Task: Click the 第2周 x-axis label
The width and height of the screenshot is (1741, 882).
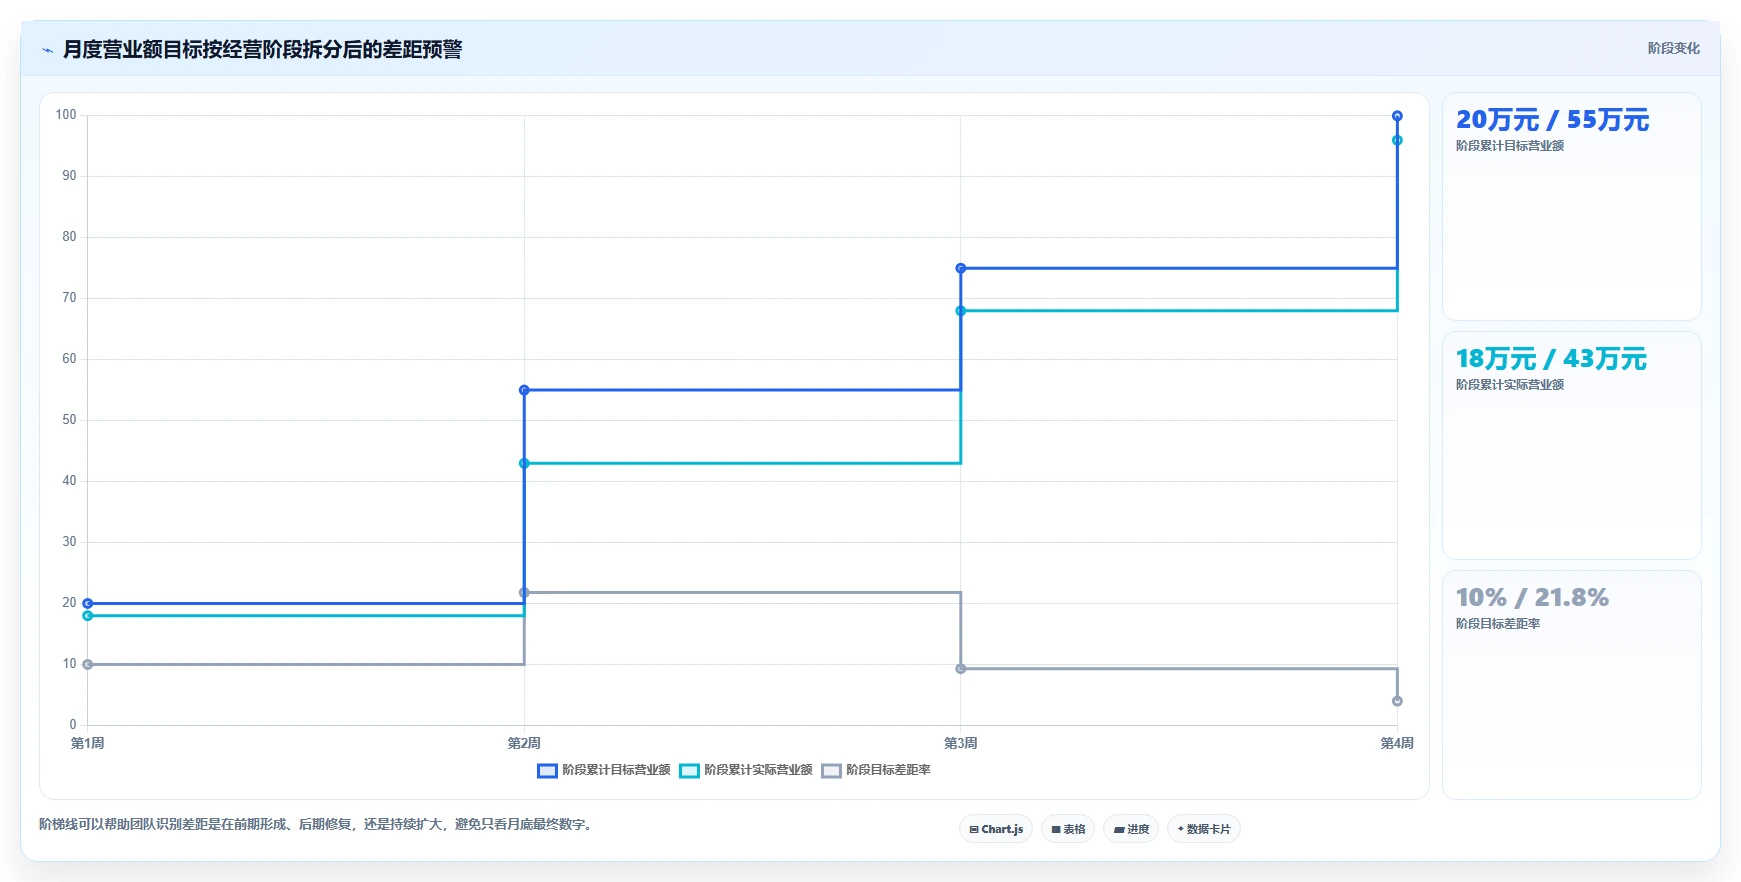Action: (524, 743)
